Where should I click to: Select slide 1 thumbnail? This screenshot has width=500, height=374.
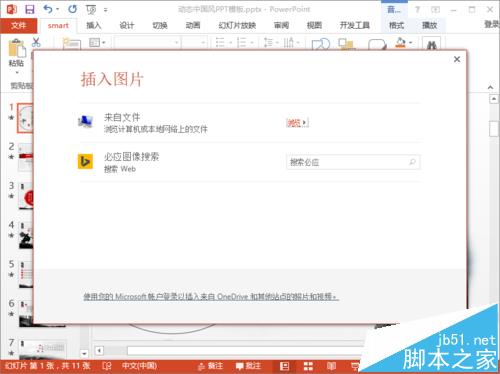(x=25, y=118)
